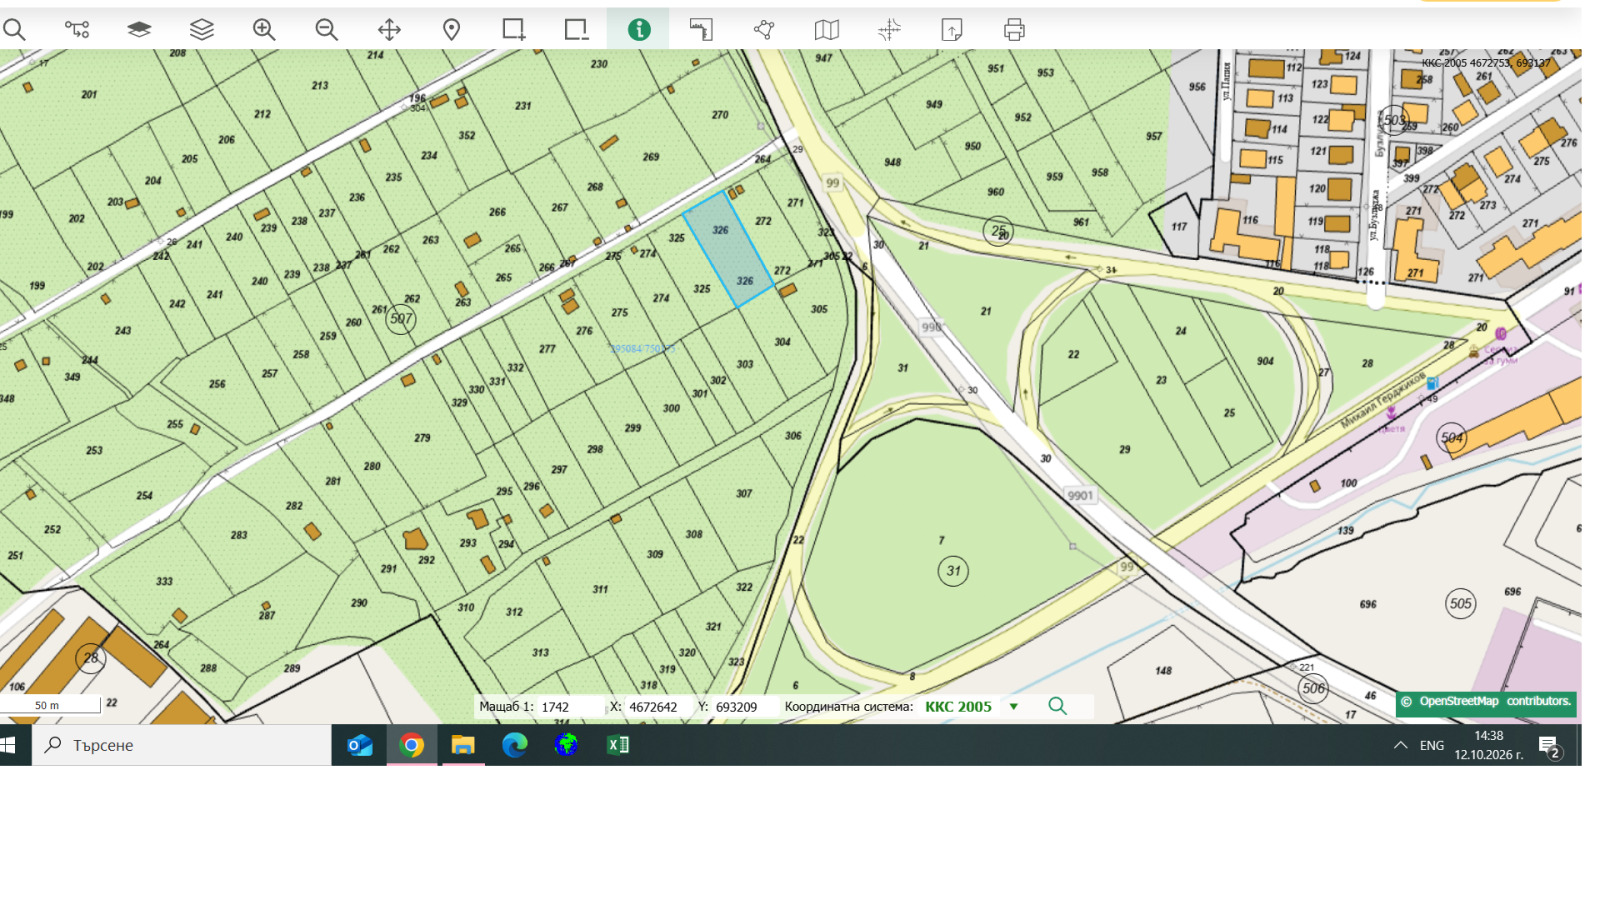Open the outlined layers stack tool
Screen dimensions: 1600x900
202,30
